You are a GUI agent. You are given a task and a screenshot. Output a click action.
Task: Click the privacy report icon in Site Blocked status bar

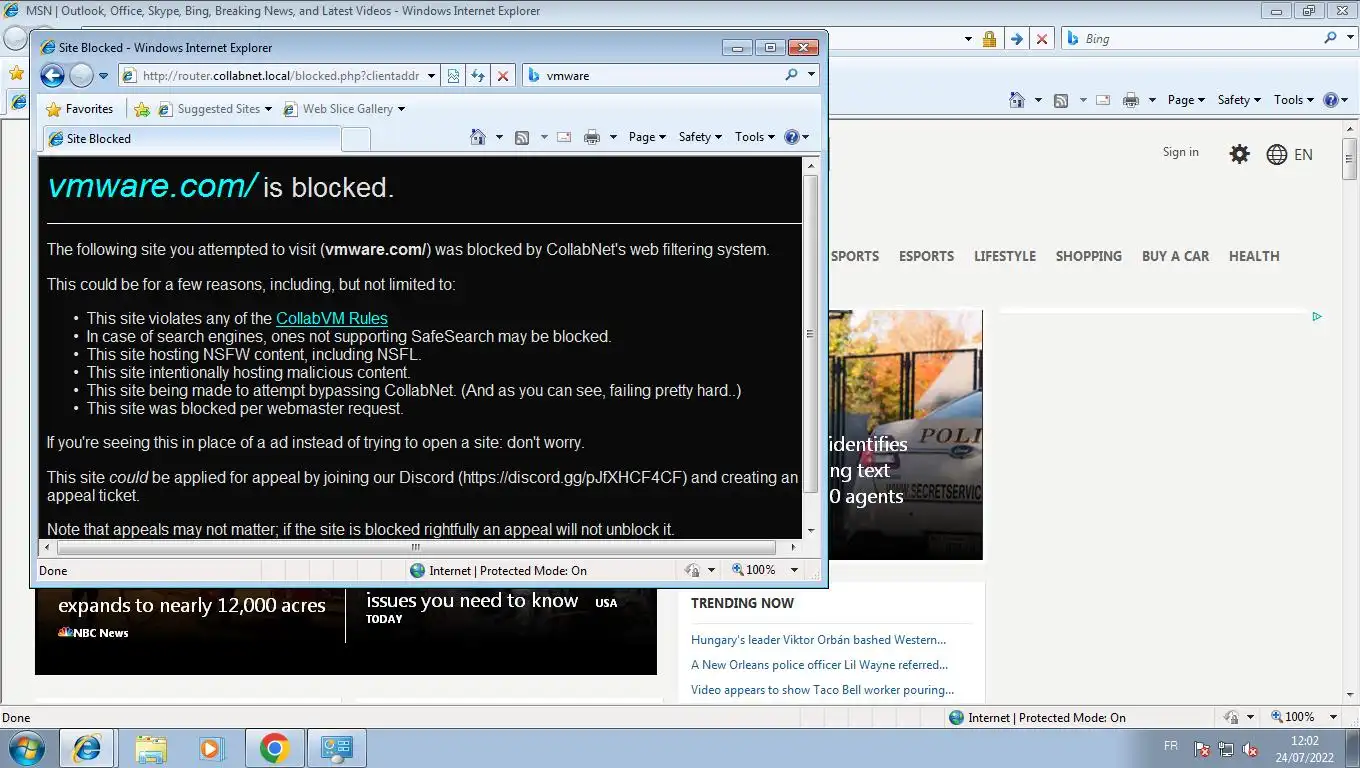pos(692,570)
